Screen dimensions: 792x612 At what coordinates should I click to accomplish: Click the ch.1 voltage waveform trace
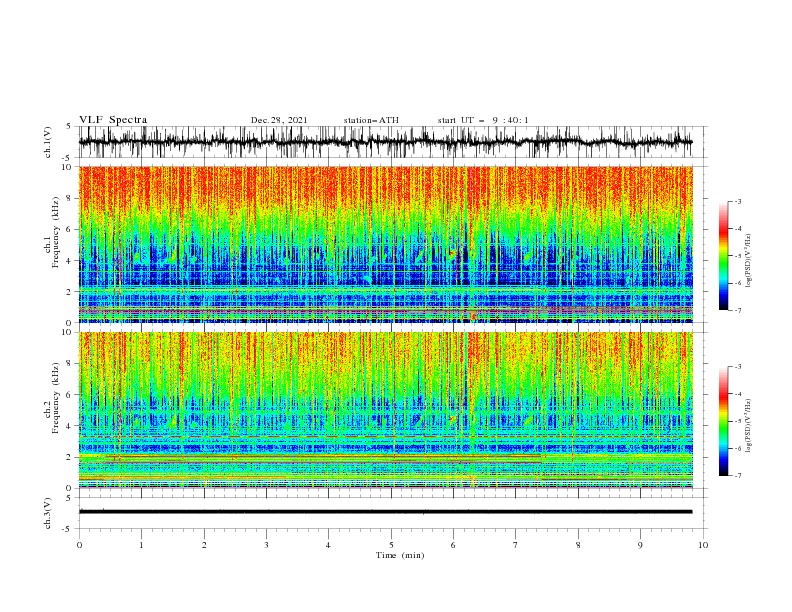click(x=385, y=142)
